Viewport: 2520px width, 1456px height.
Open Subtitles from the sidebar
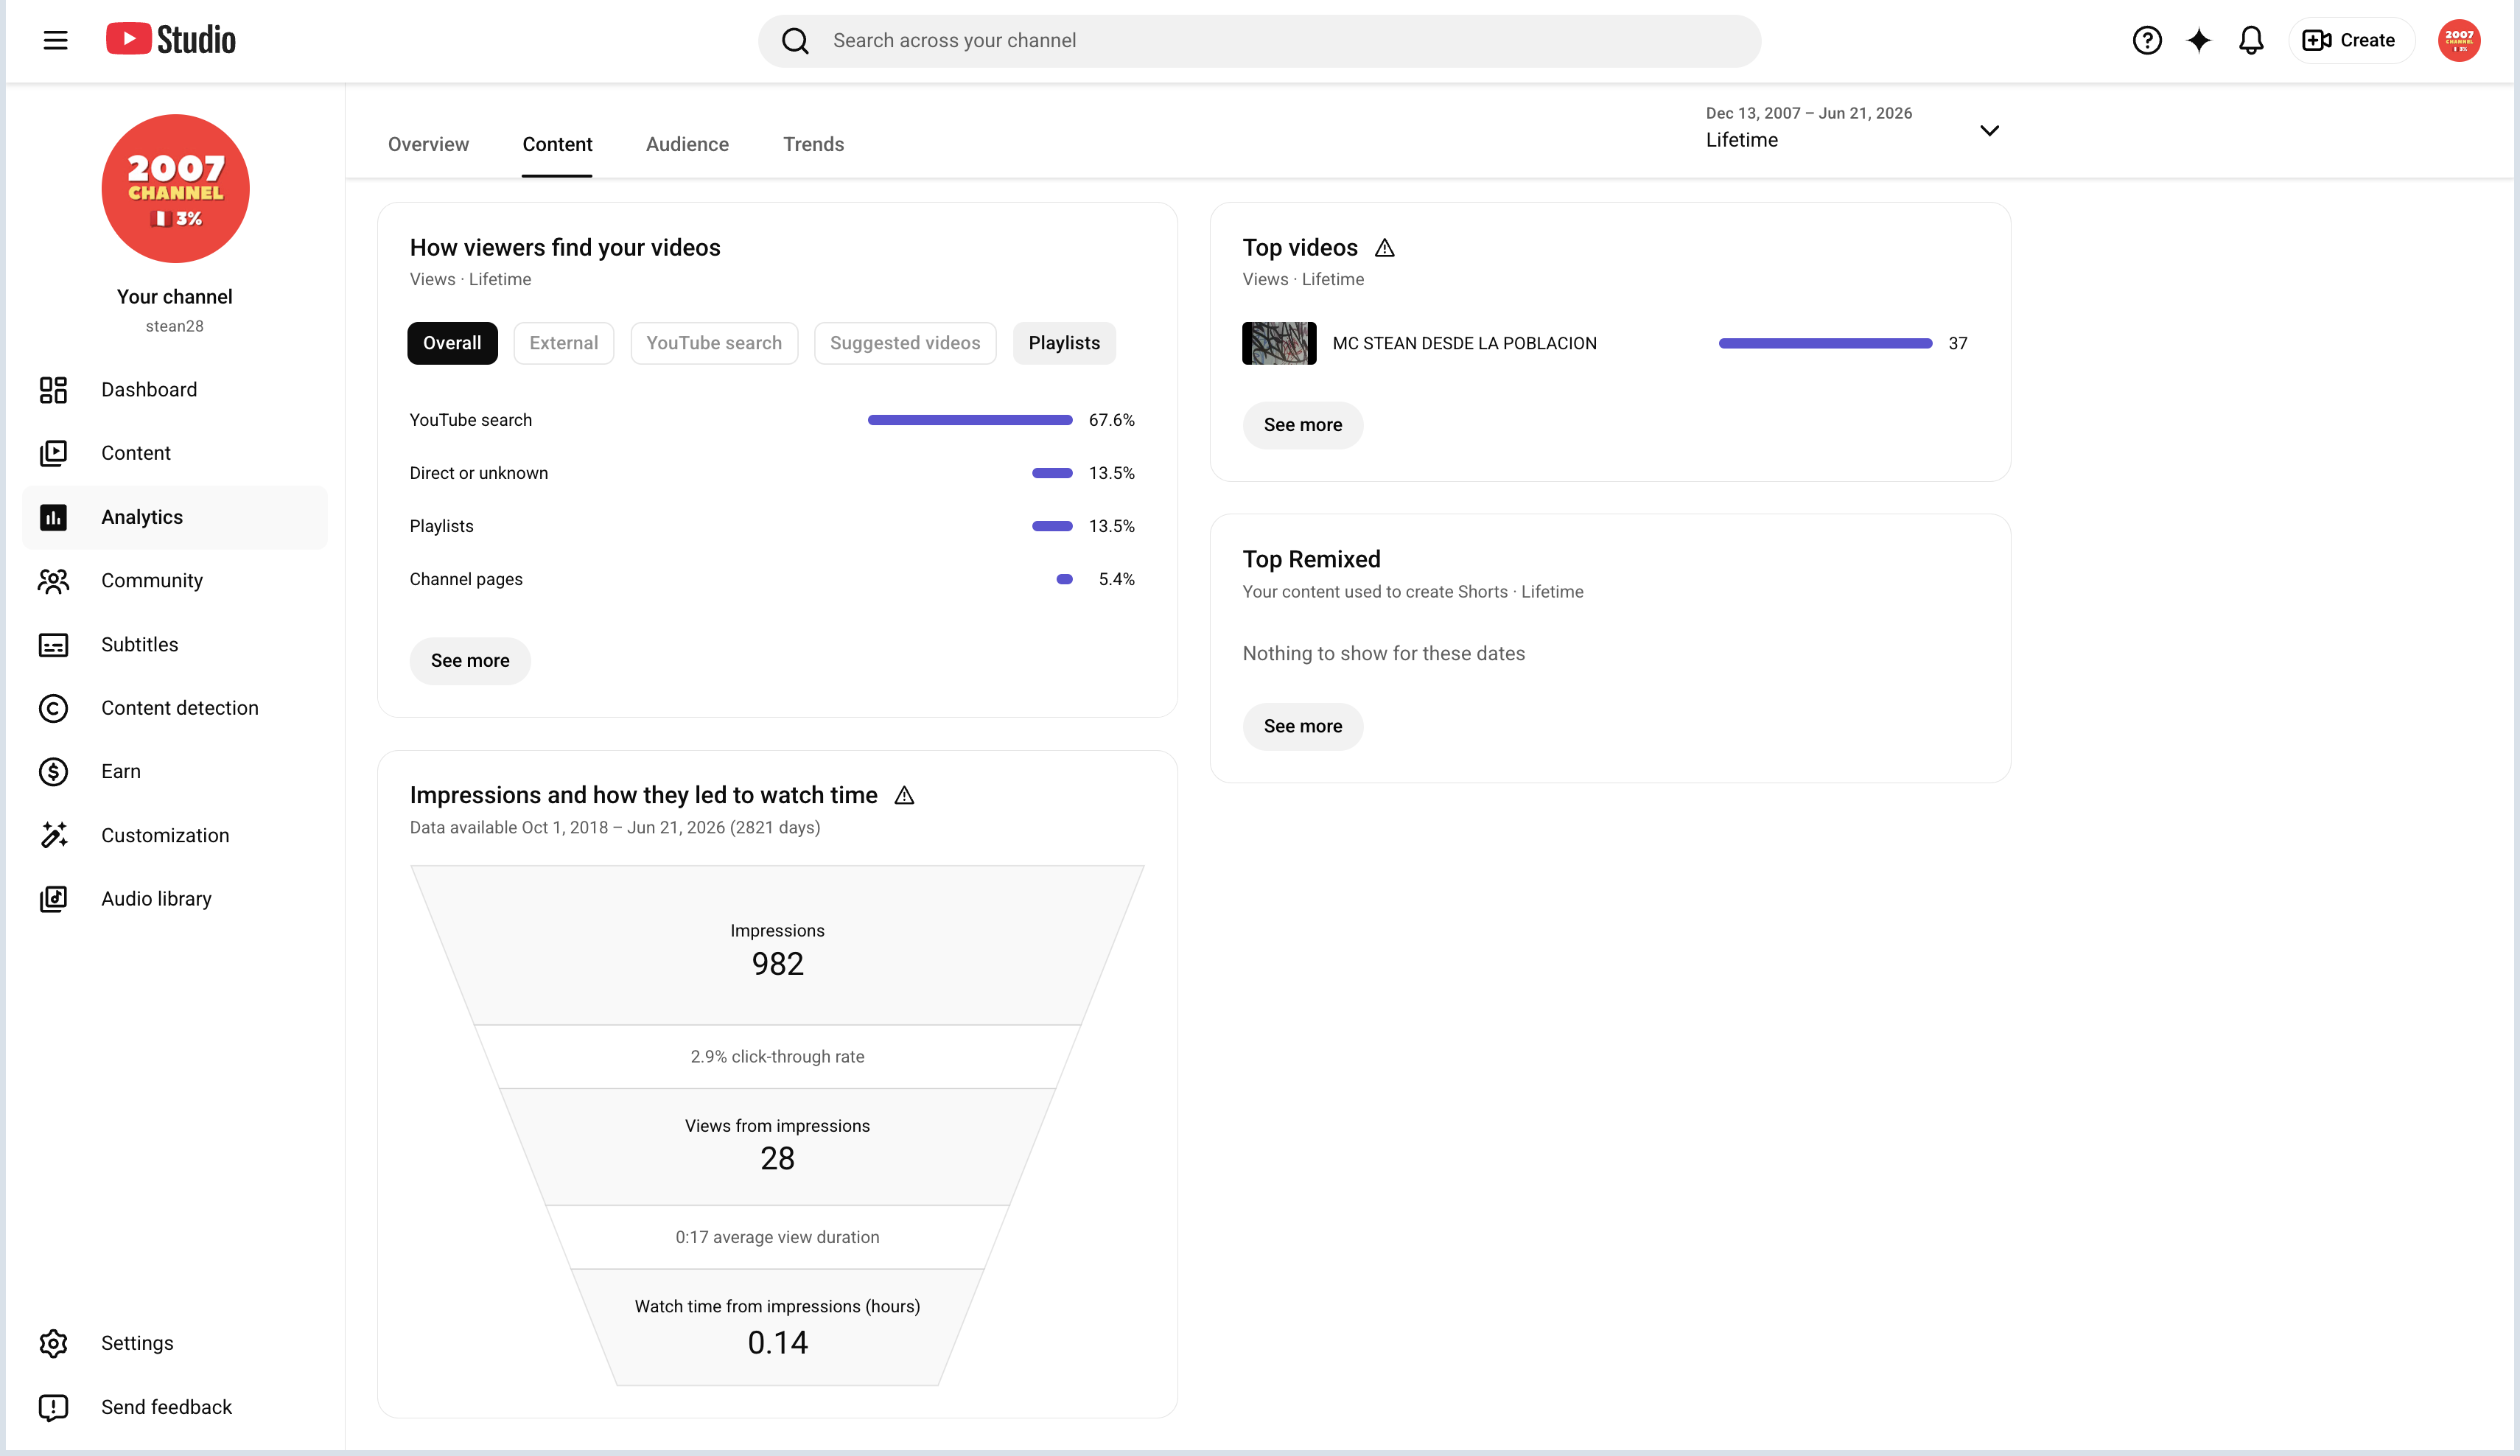coord(140,645)
